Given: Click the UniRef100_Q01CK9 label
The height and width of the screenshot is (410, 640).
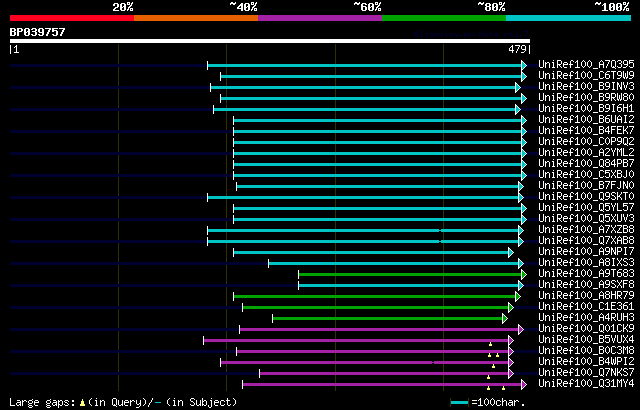Looking at the screenshot, I should (586, 329).
